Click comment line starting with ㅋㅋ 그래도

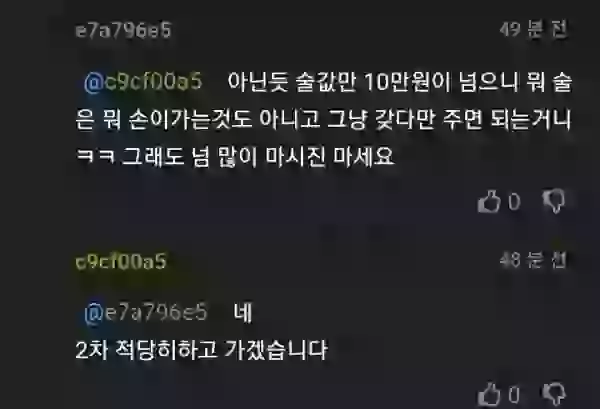(x=235, y=156)
